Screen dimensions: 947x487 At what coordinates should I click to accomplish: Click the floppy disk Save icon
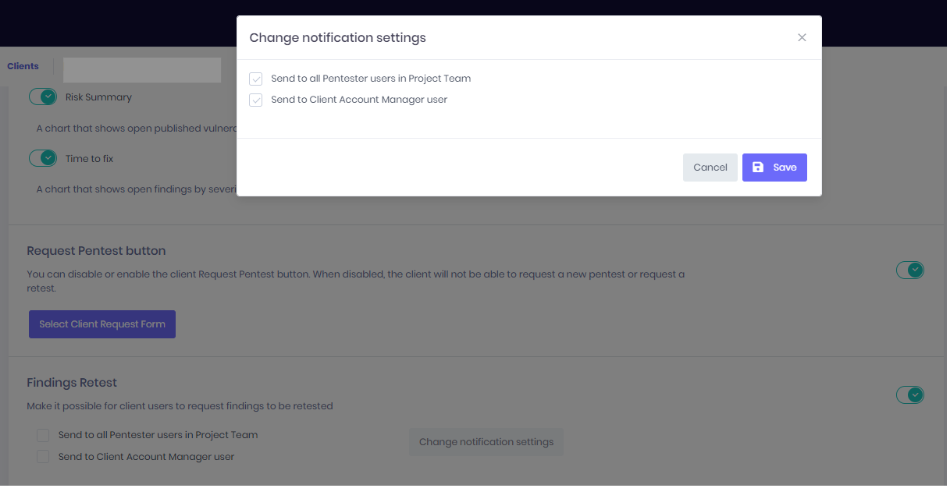click(x=758, y=168)
